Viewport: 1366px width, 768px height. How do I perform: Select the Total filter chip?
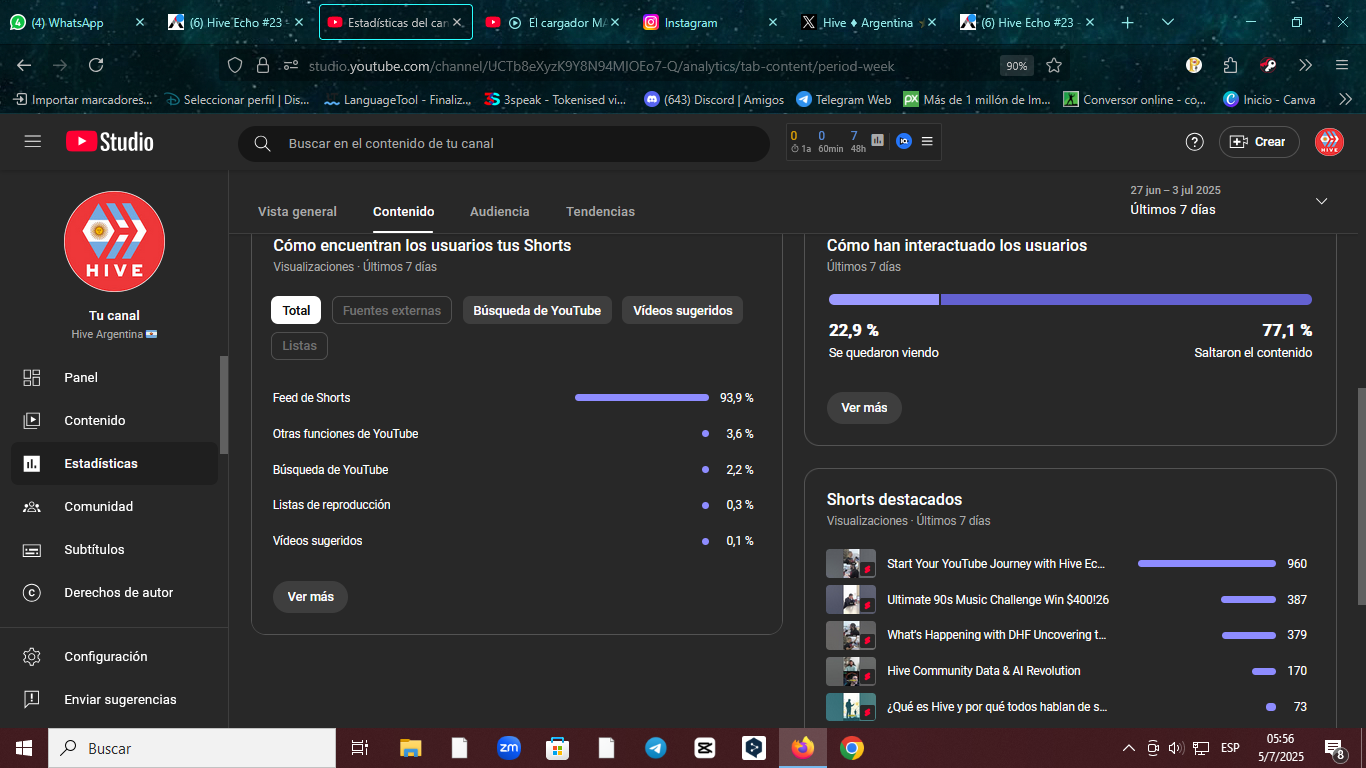click(x=296, y=310)
